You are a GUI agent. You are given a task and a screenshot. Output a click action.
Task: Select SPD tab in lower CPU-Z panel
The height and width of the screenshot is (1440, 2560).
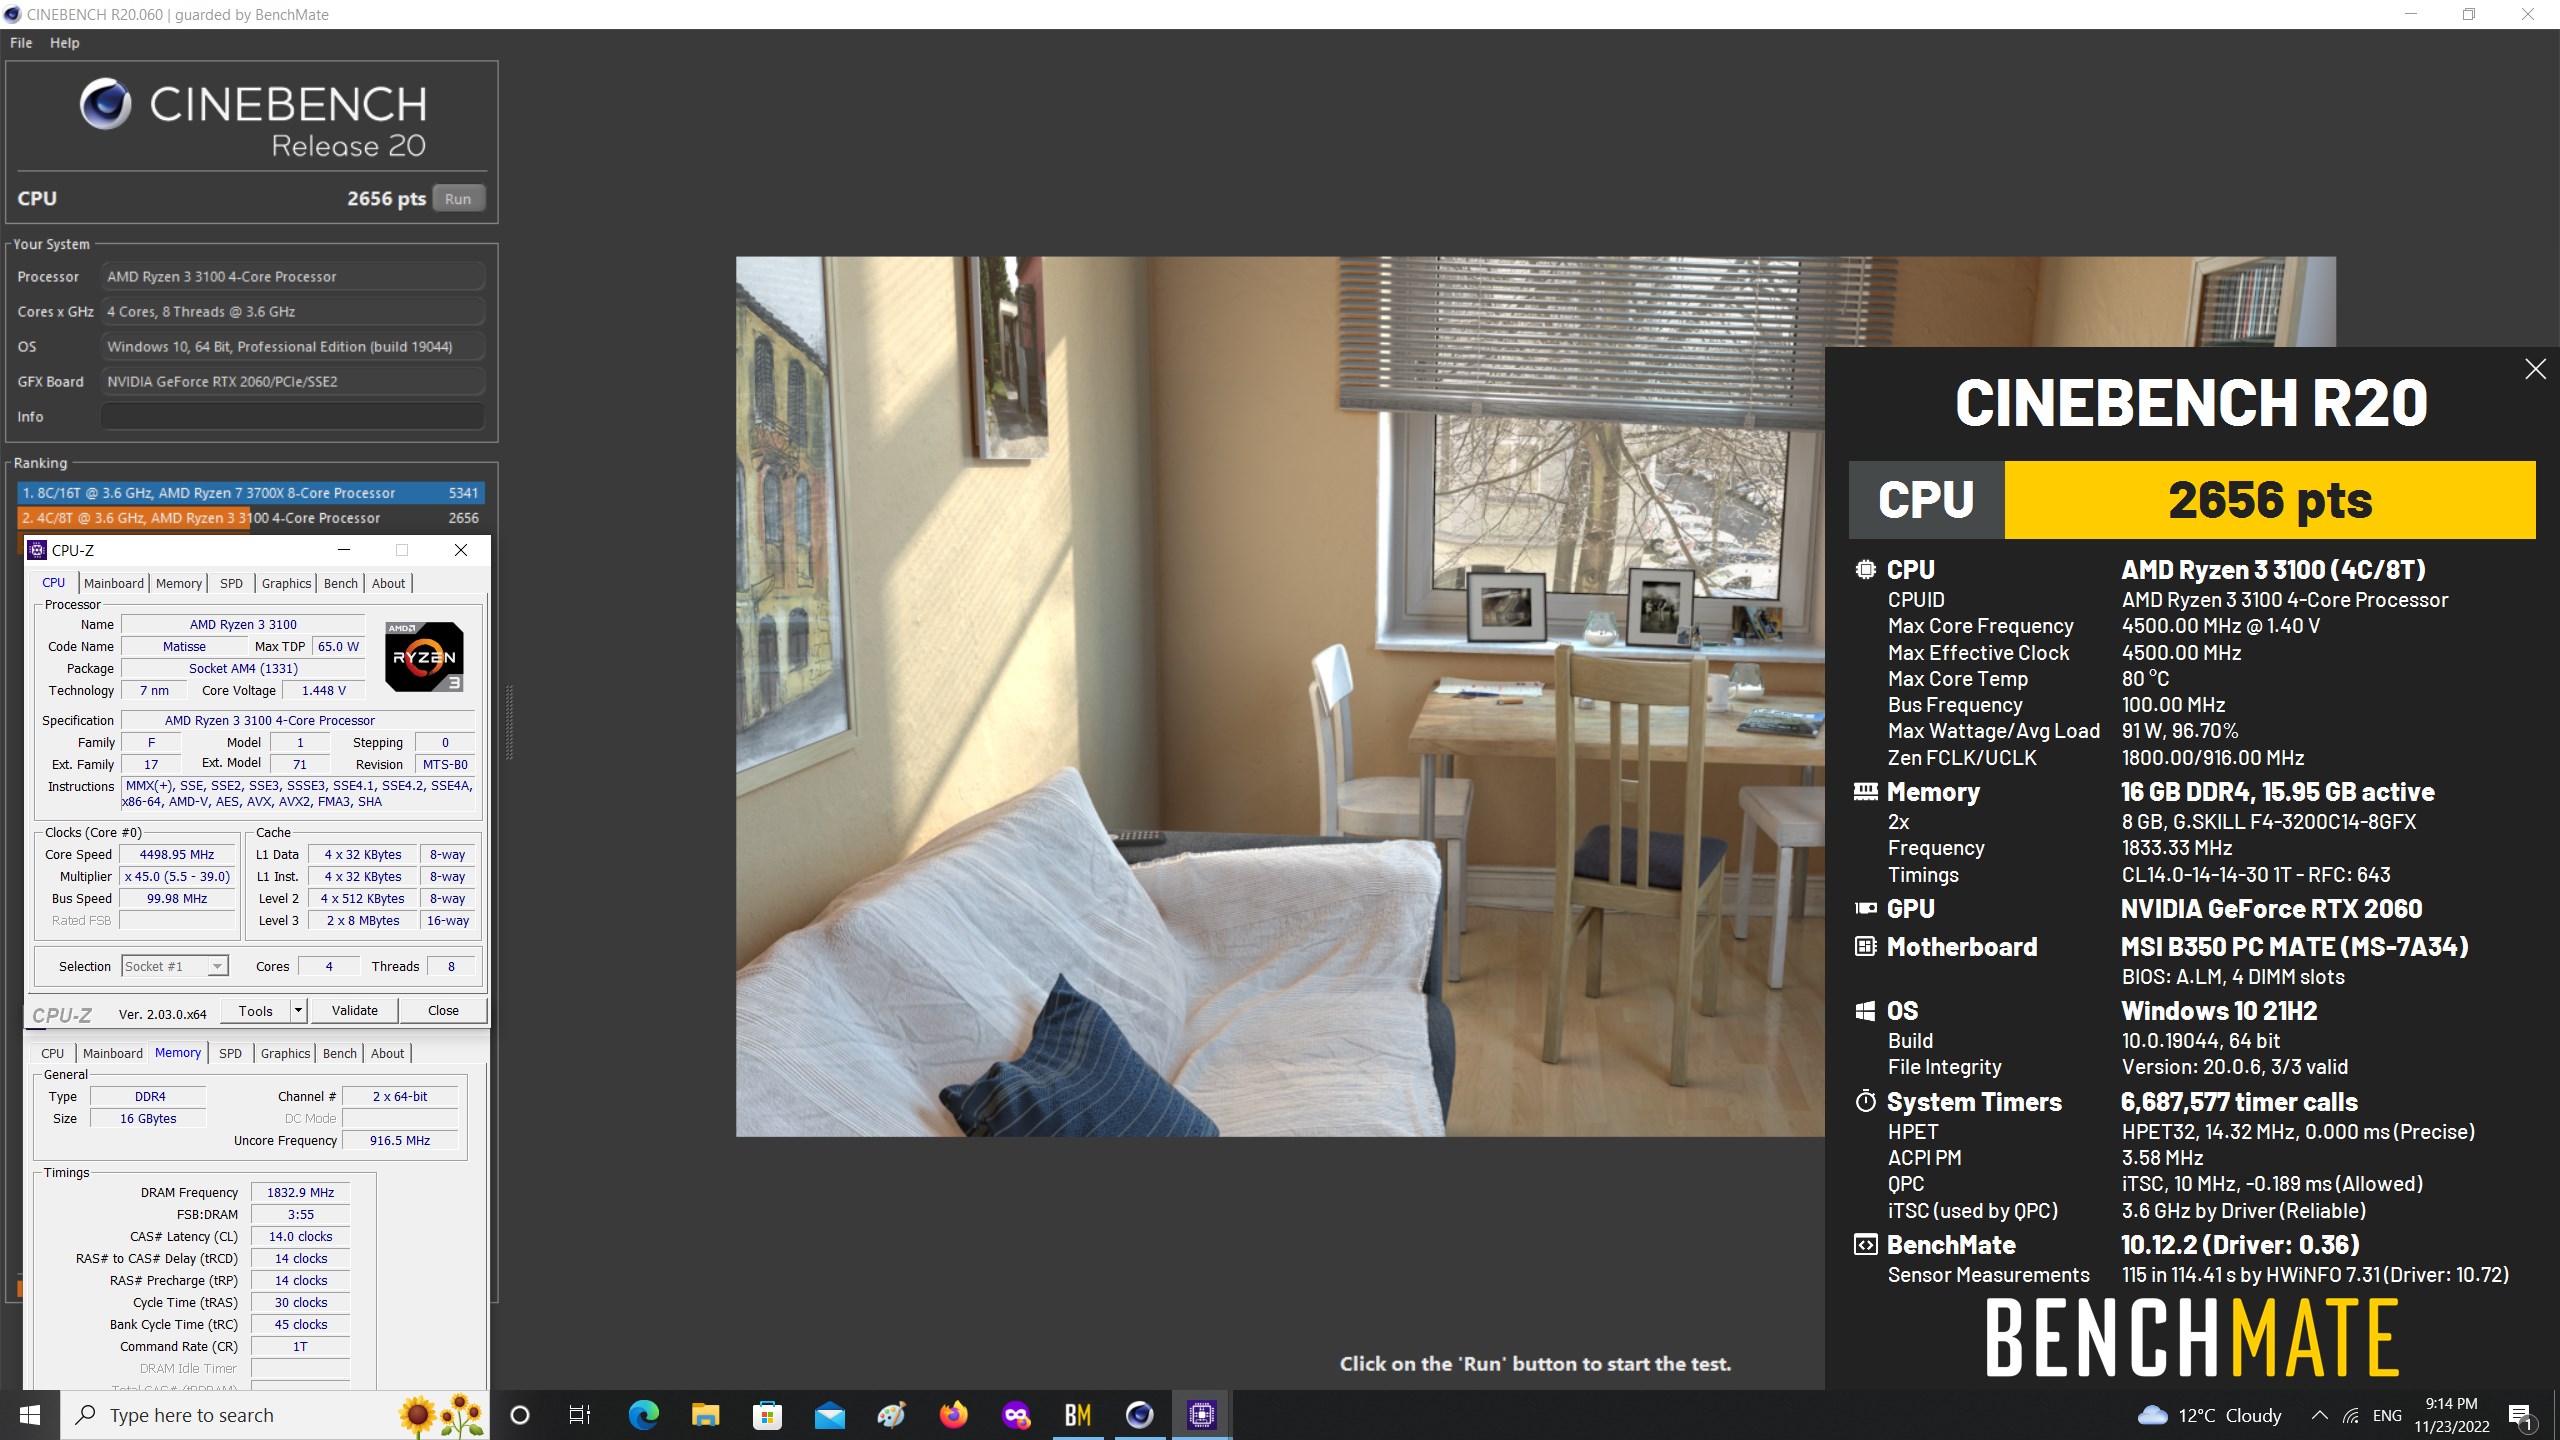(230, 1053)
